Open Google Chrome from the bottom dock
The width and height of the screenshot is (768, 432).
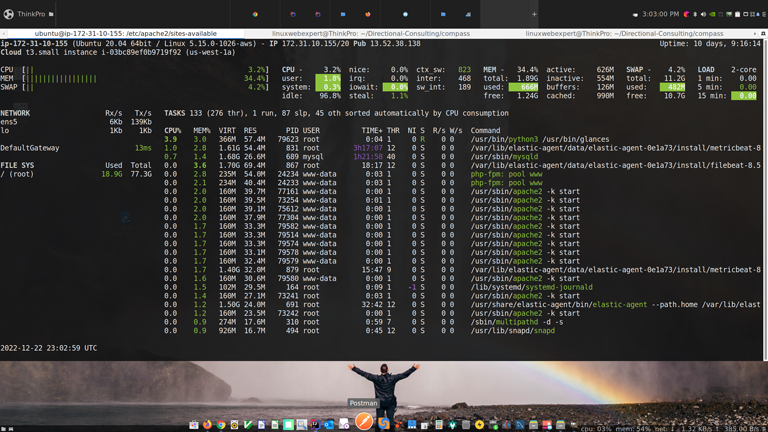pos(221,425)
